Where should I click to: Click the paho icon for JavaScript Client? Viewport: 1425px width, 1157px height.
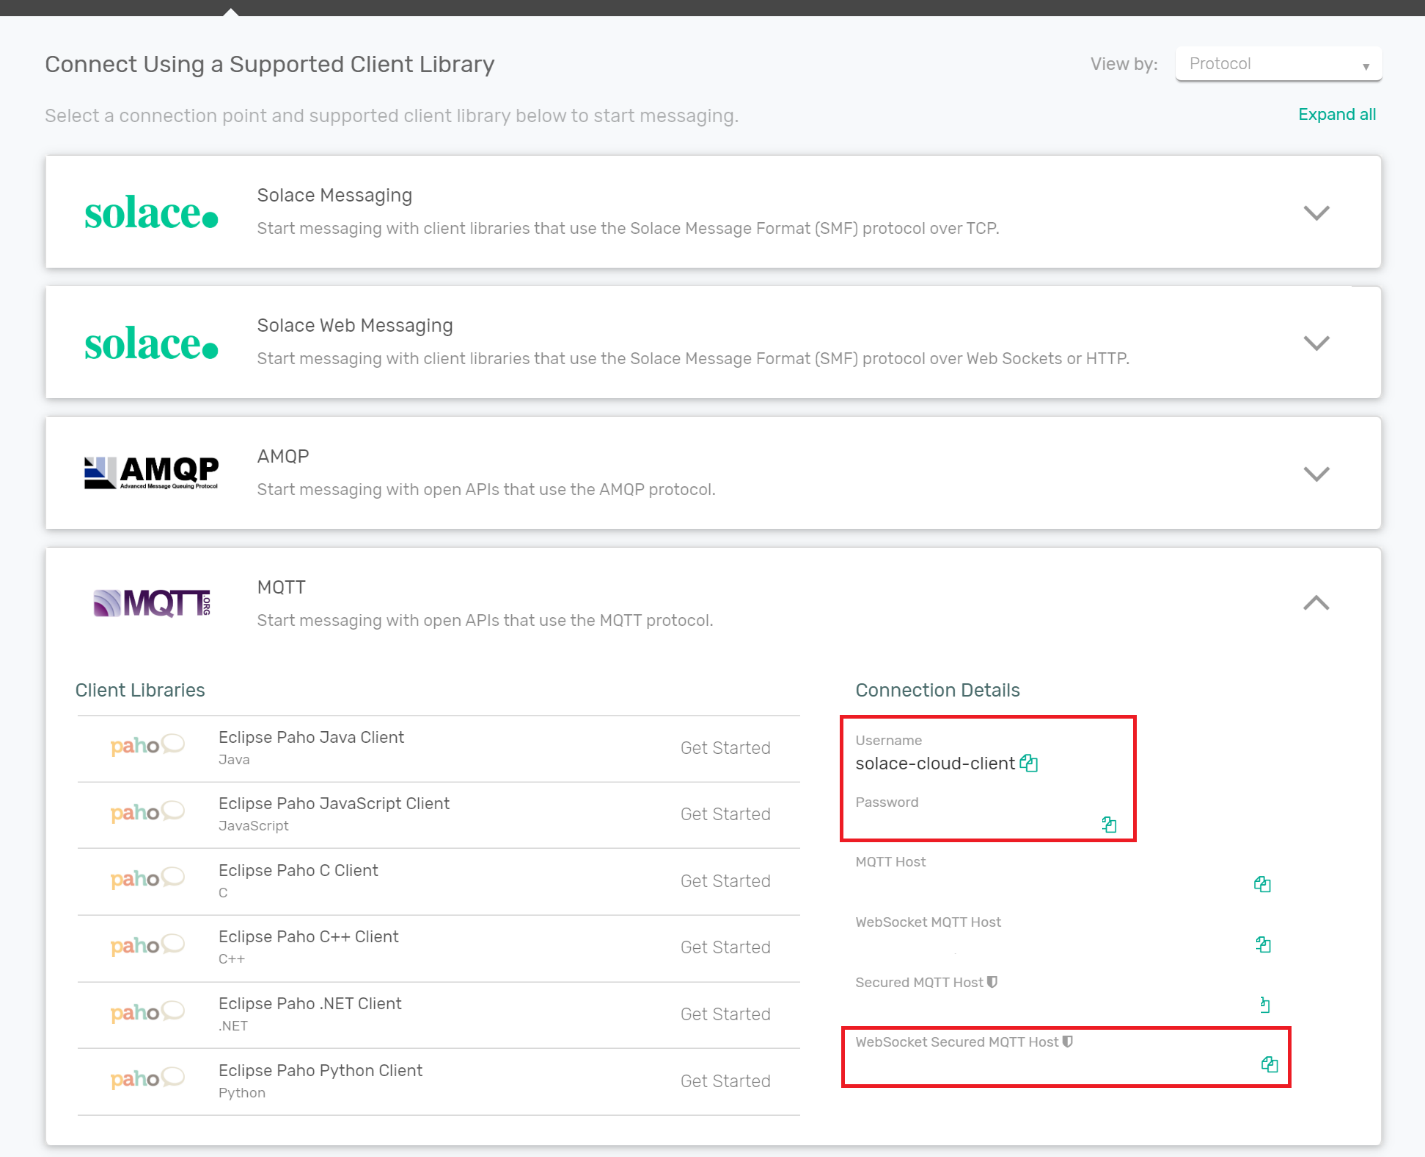147,812
